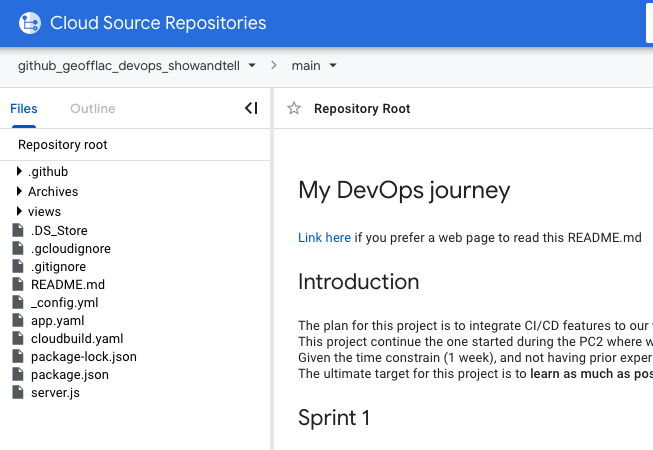Open the package-lock.json file
Screen dimensions: 653x450
tap(84, 357)
